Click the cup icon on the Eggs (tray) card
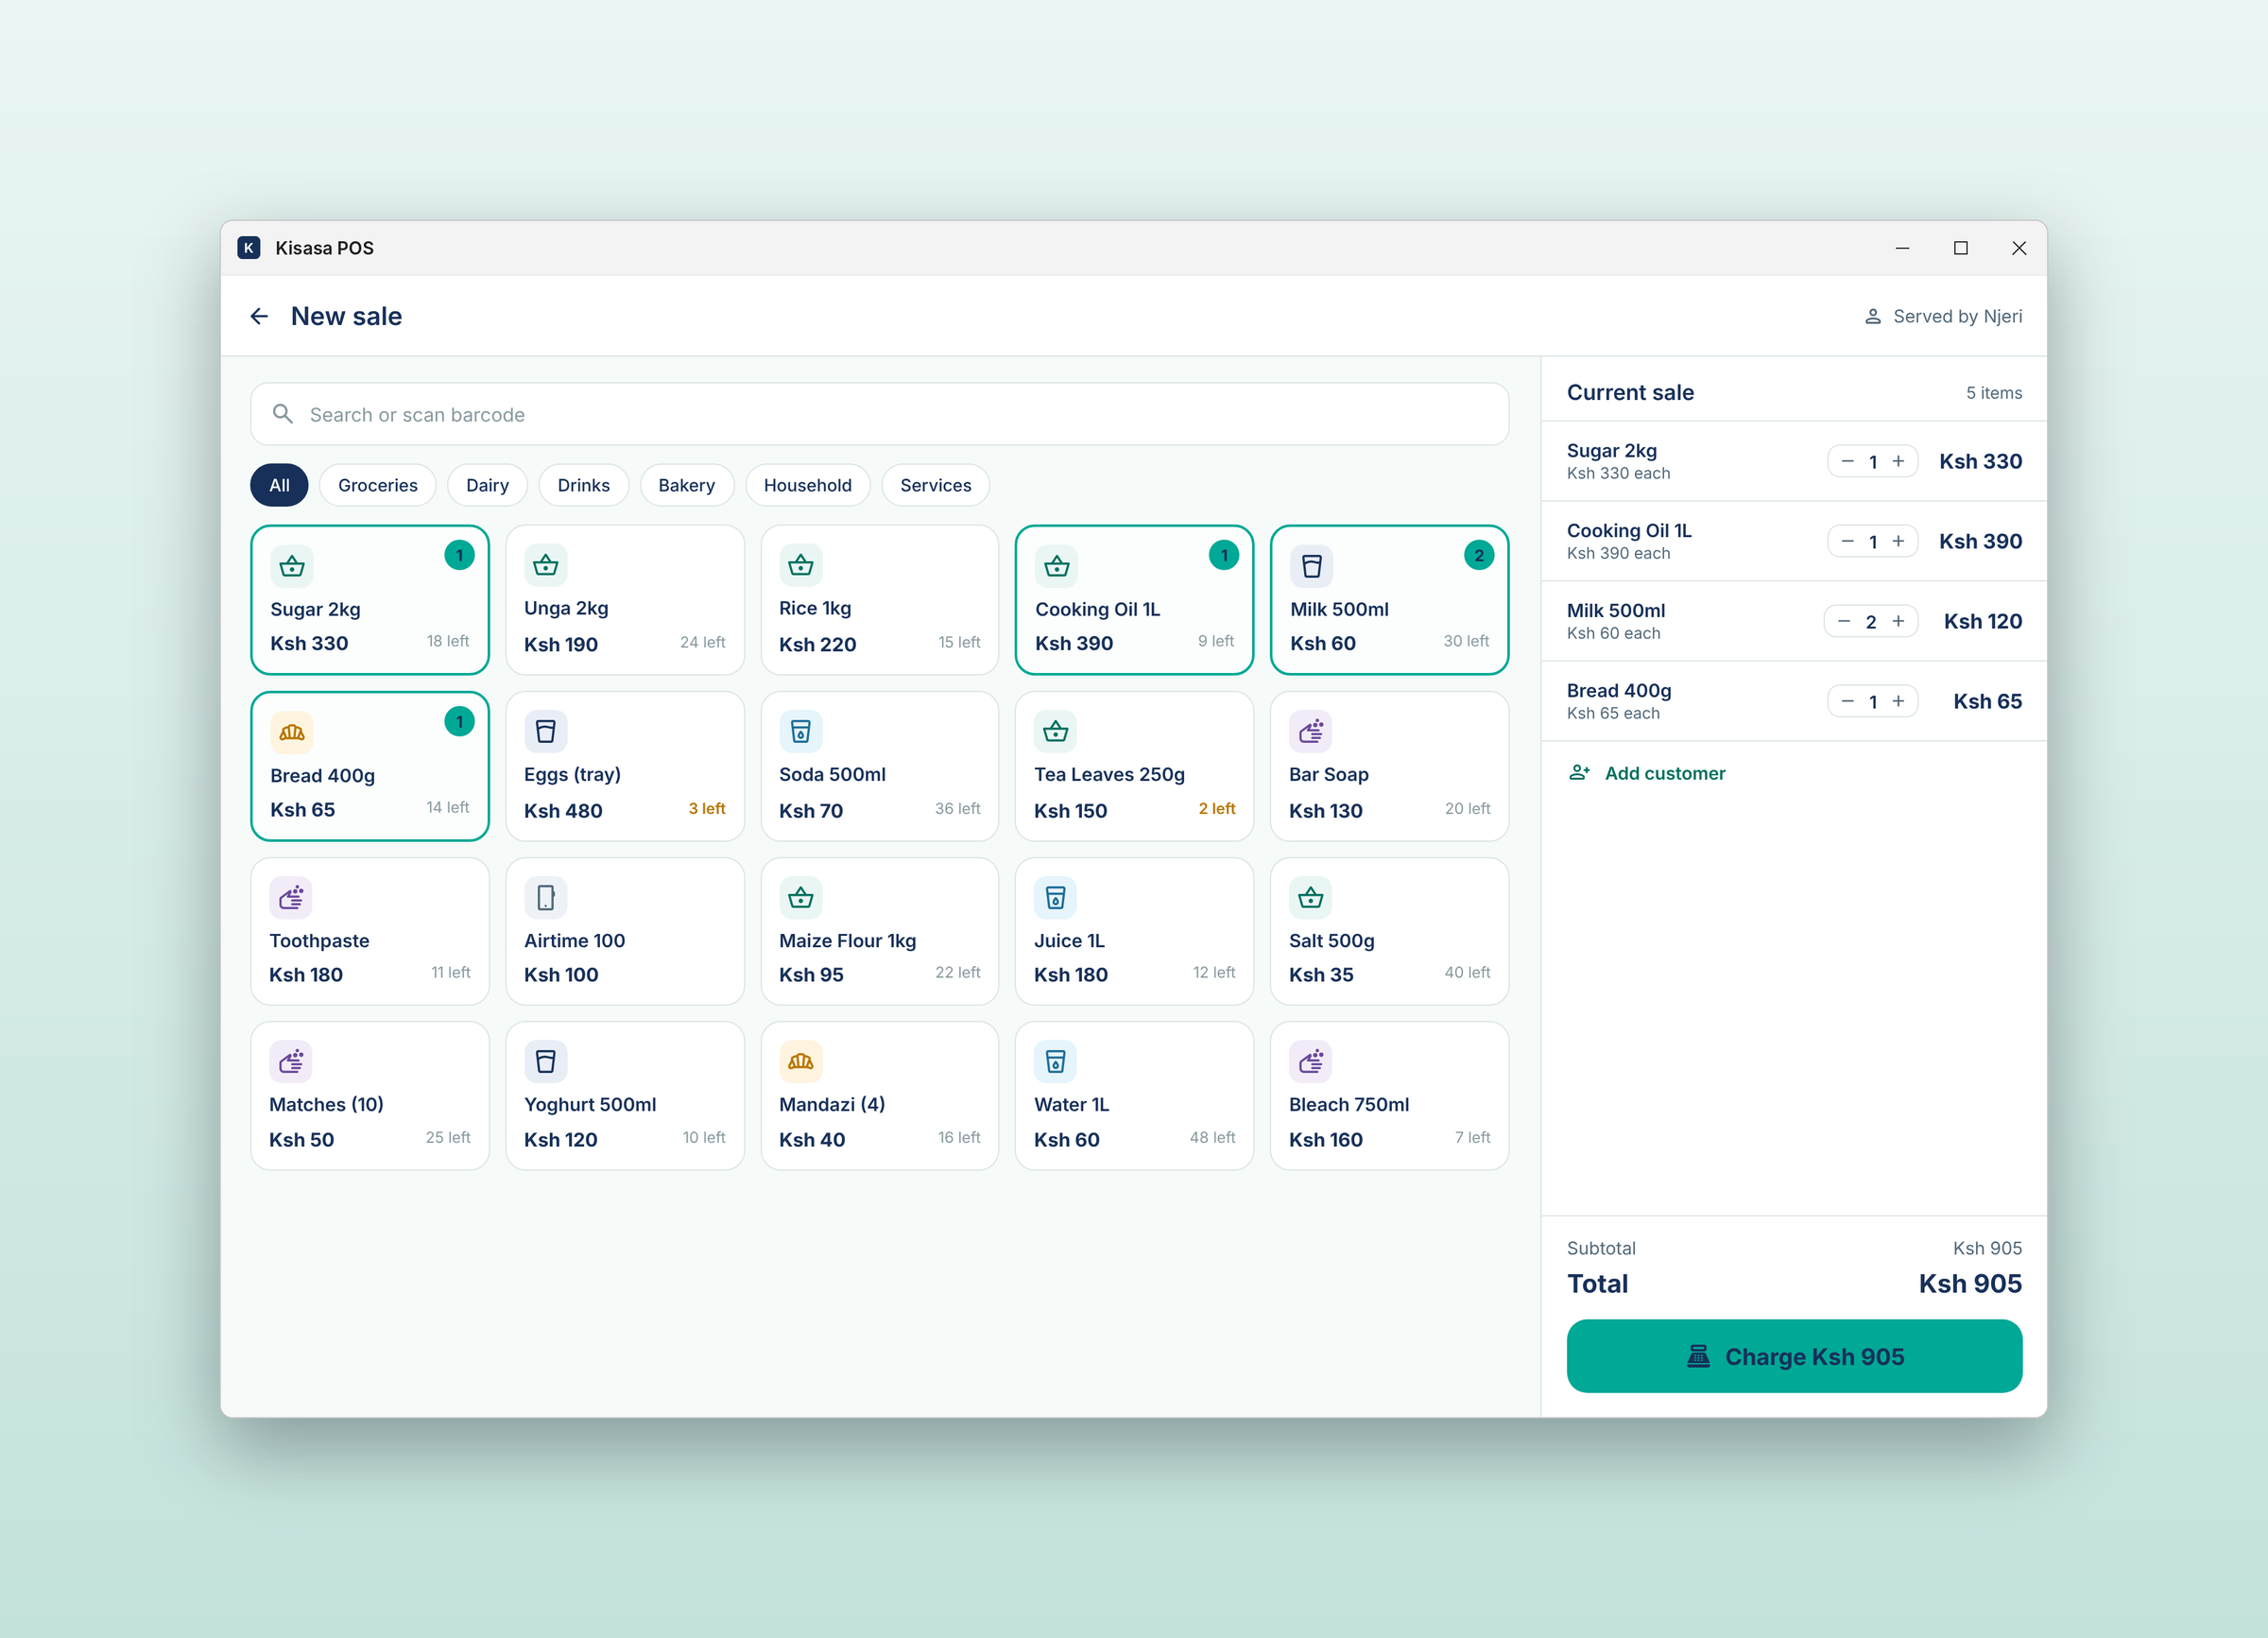The width and height of the screenshot is (2268, 1638). click(546, 732)
